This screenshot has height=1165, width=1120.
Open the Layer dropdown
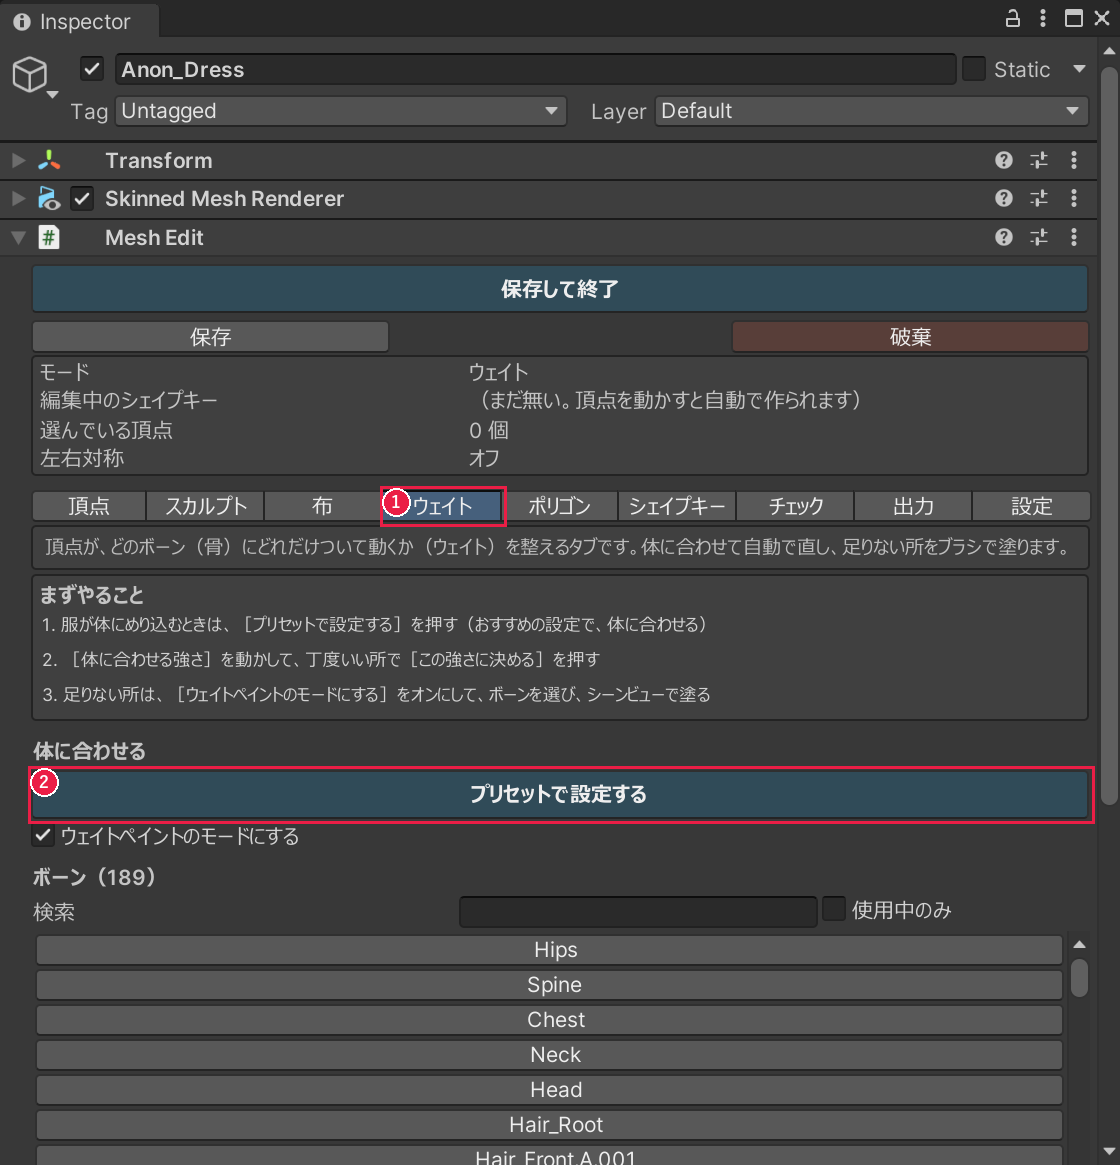click(871, 111)
